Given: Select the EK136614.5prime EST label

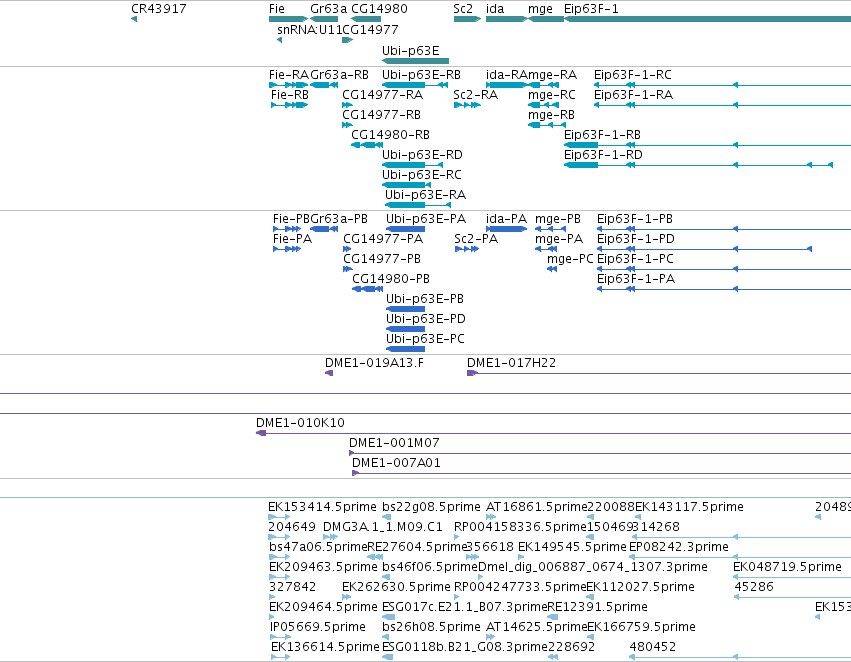Looking at the screenshot, I should coord(325,647).
